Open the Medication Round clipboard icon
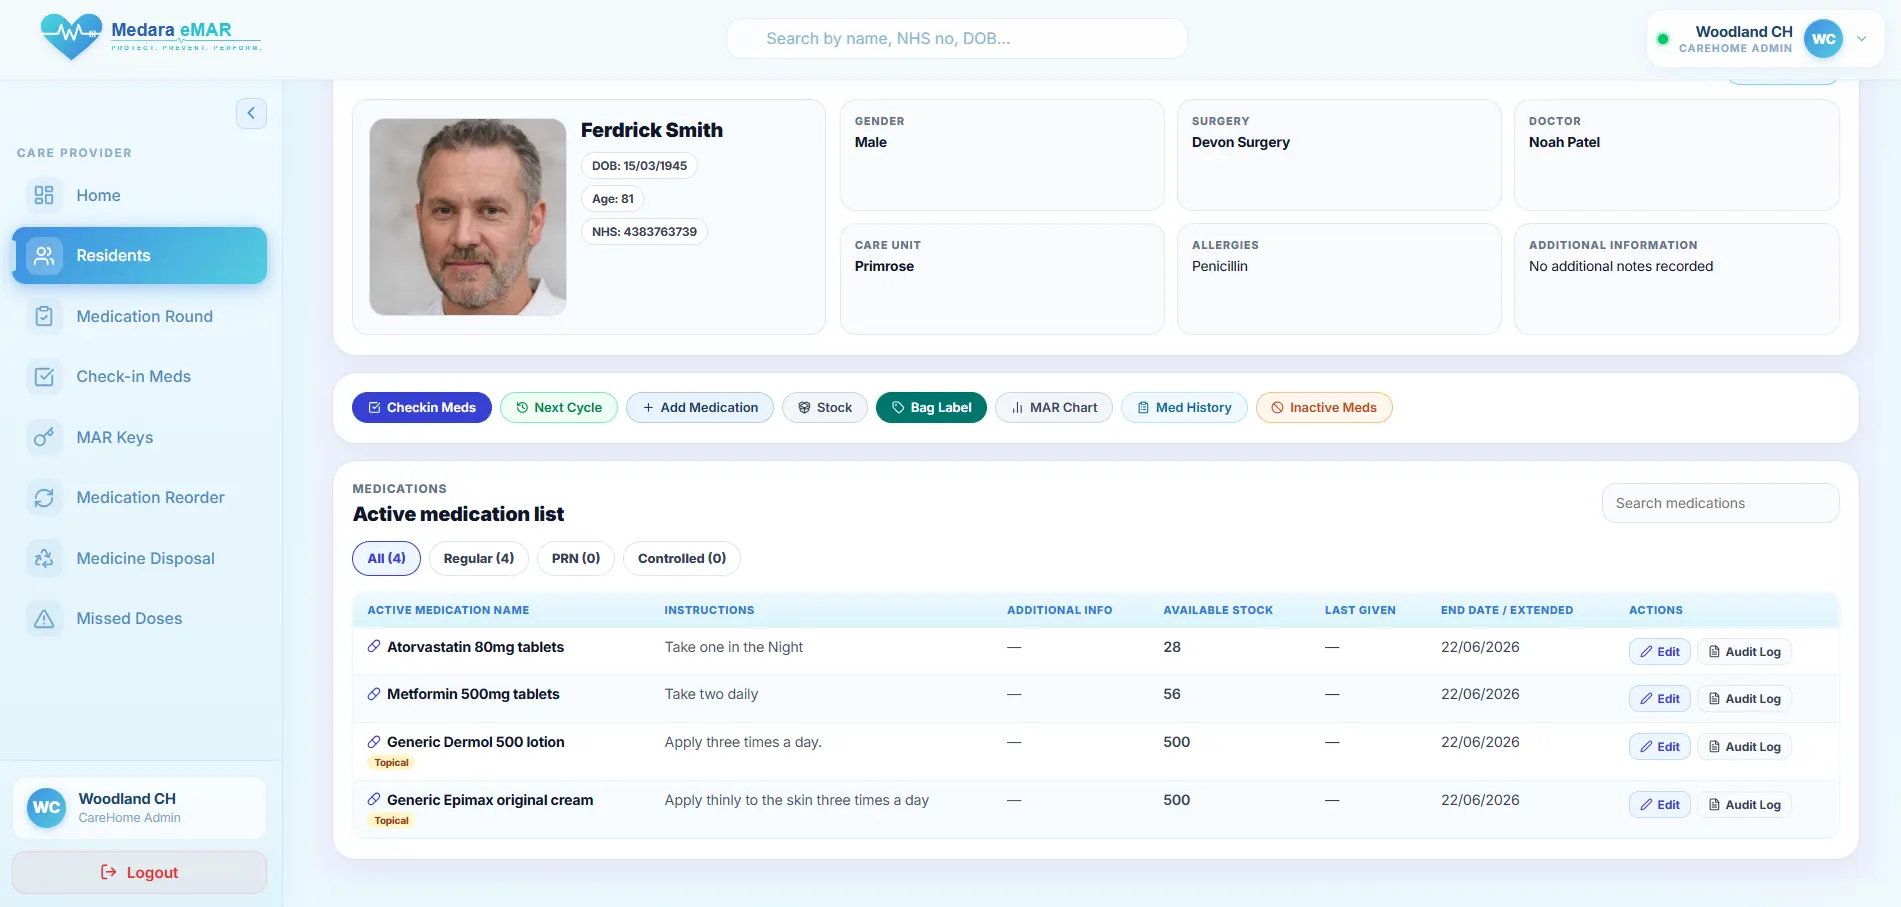Image resolution: width=1901 pixels, height=907 pixels. pyautogui.click(x=44, y=316)
